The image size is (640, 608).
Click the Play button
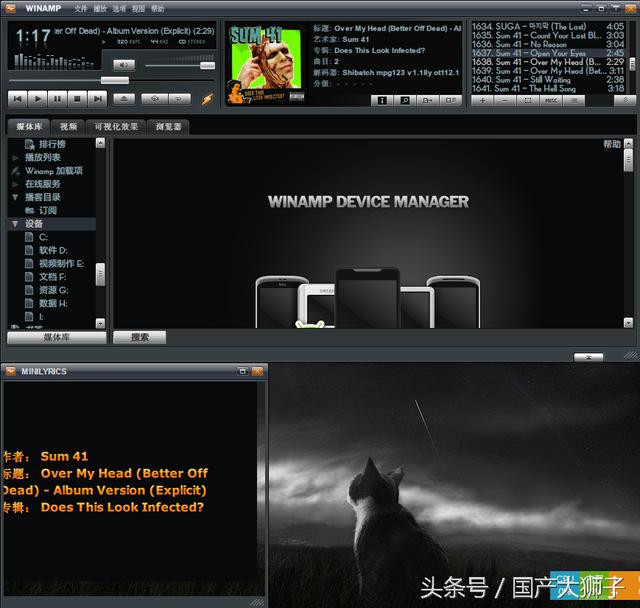(38, 99)
